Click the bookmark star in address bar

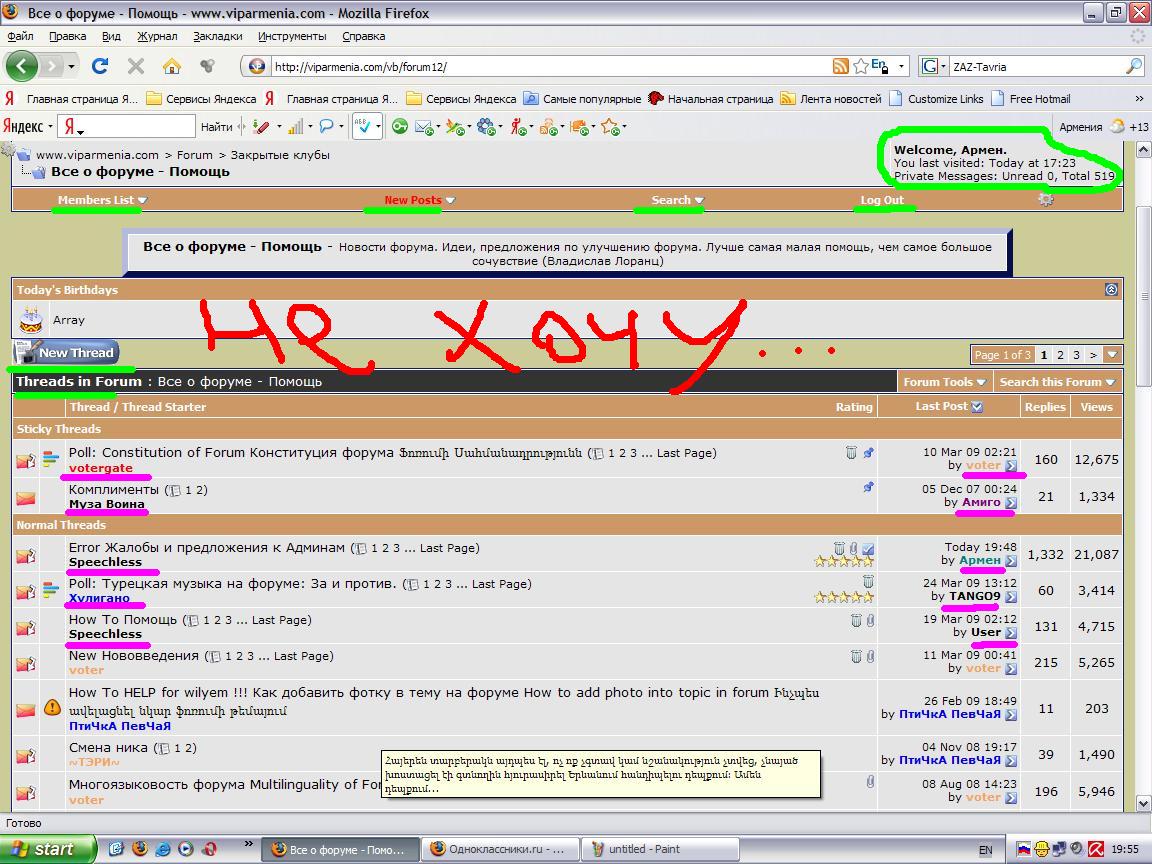(x=860, y=66)
